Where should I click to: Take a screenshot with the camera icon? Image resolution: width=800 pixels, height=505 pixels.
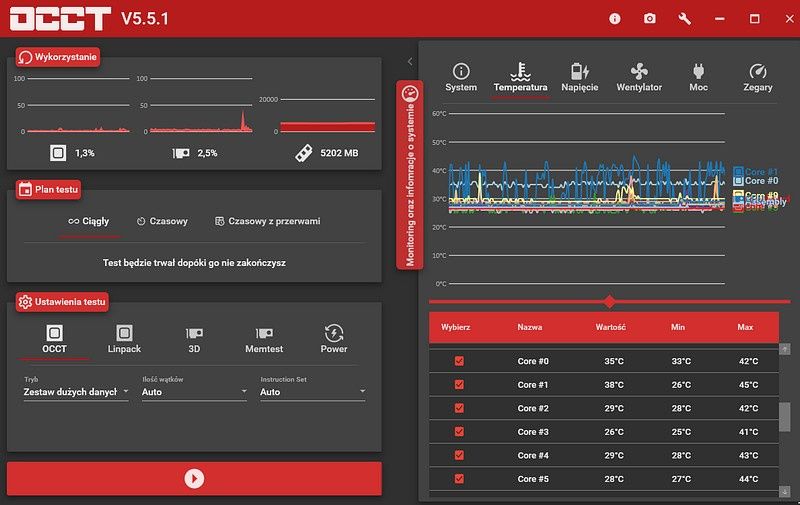click(x=649, y=19)
